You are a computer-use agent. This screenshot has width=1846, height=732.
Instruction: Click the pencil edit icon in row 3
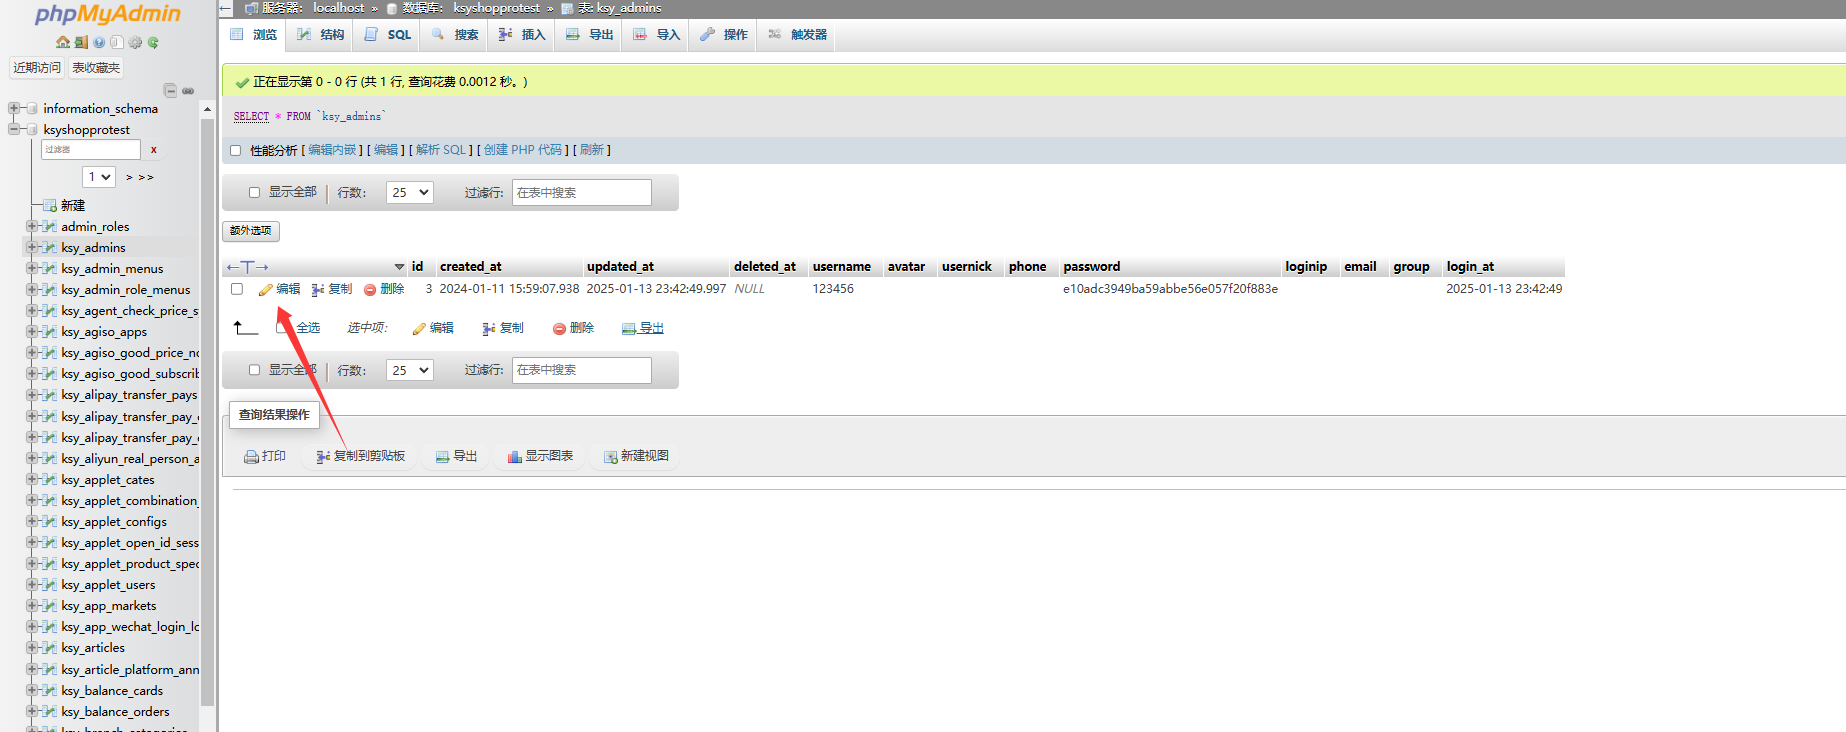tap(266, 289)
